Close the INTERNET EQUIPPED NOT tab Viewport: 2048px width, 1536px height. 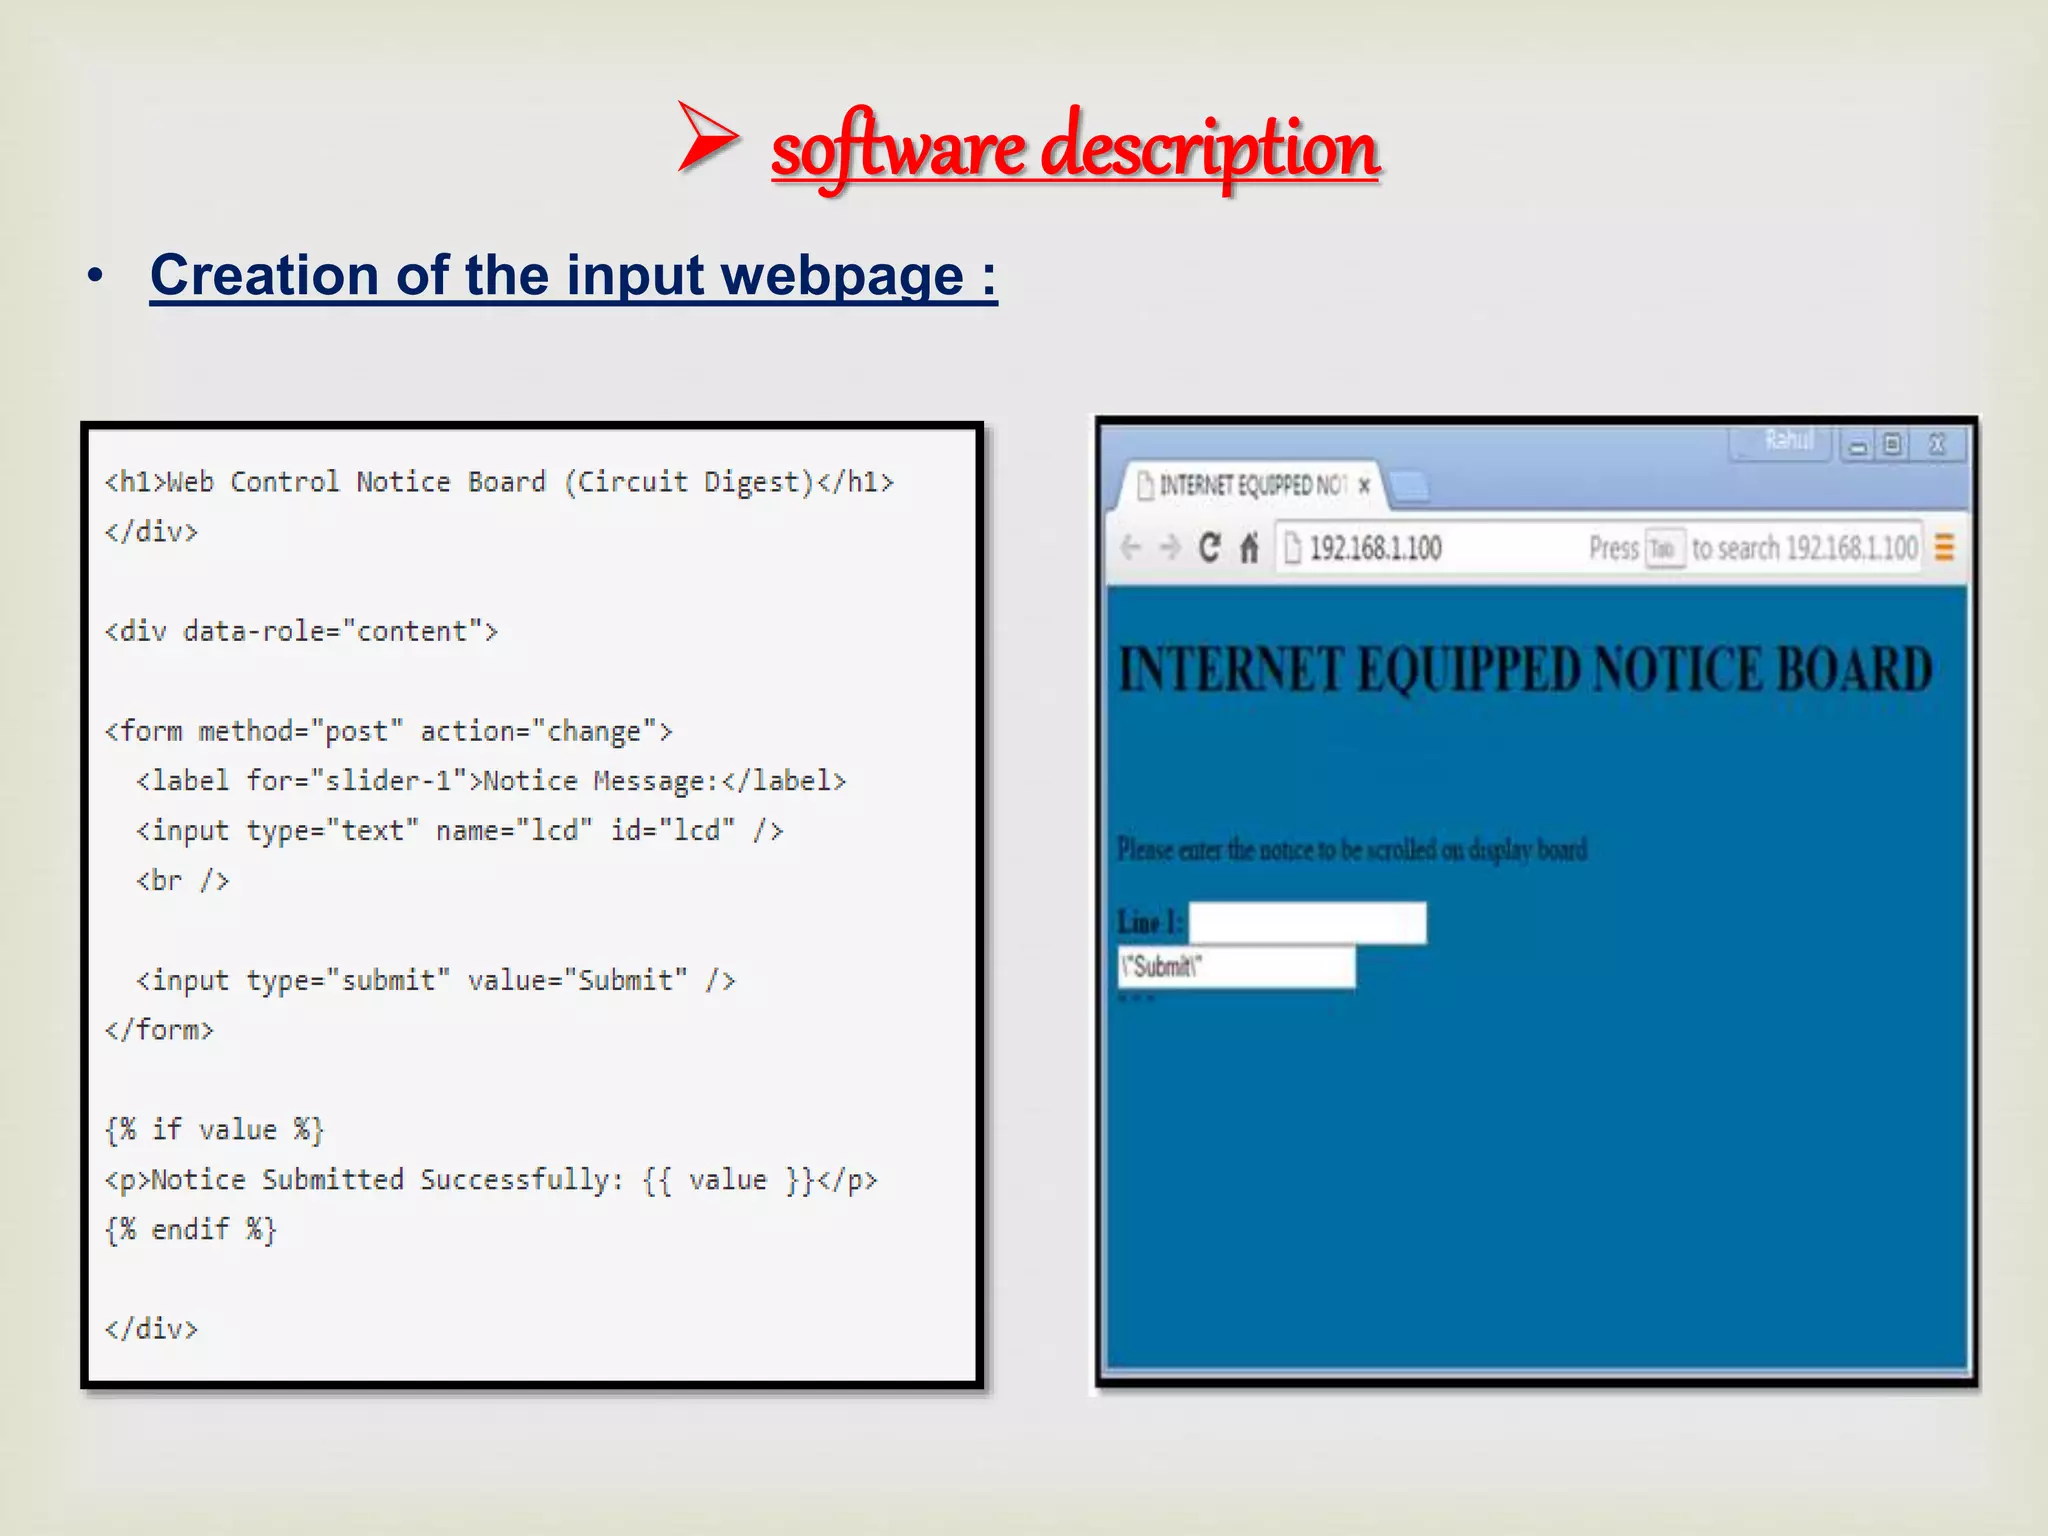[1364, 486]
